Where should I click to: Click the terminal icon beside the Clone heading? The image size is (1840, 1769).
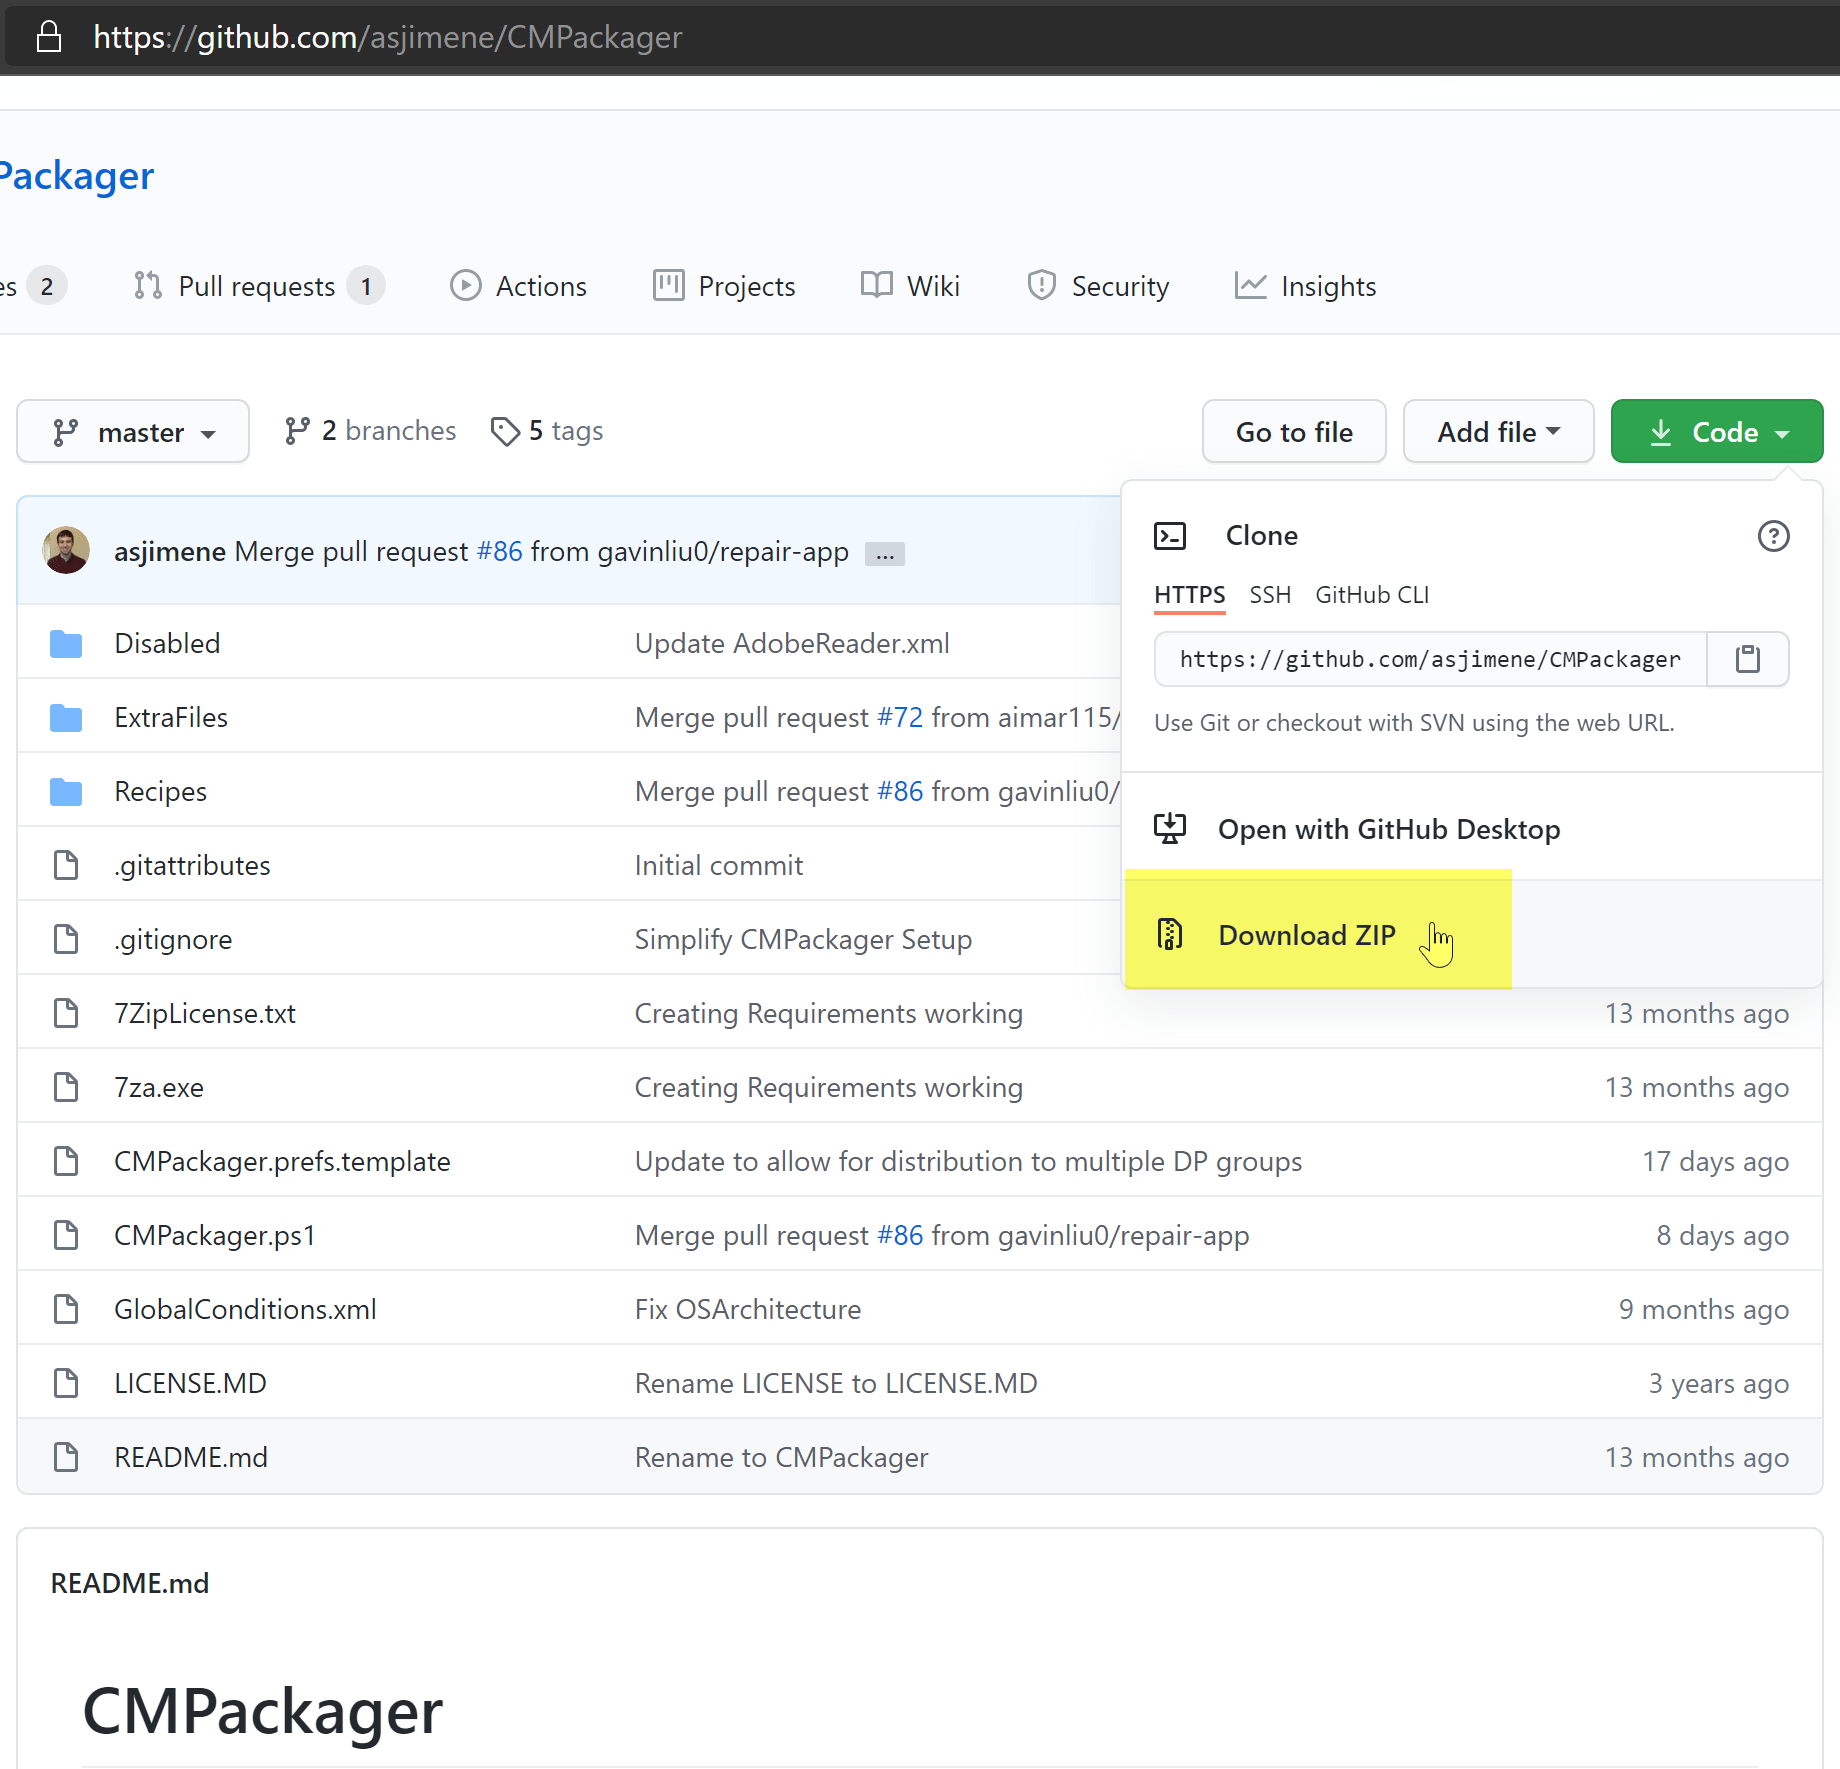point(1170,535)
